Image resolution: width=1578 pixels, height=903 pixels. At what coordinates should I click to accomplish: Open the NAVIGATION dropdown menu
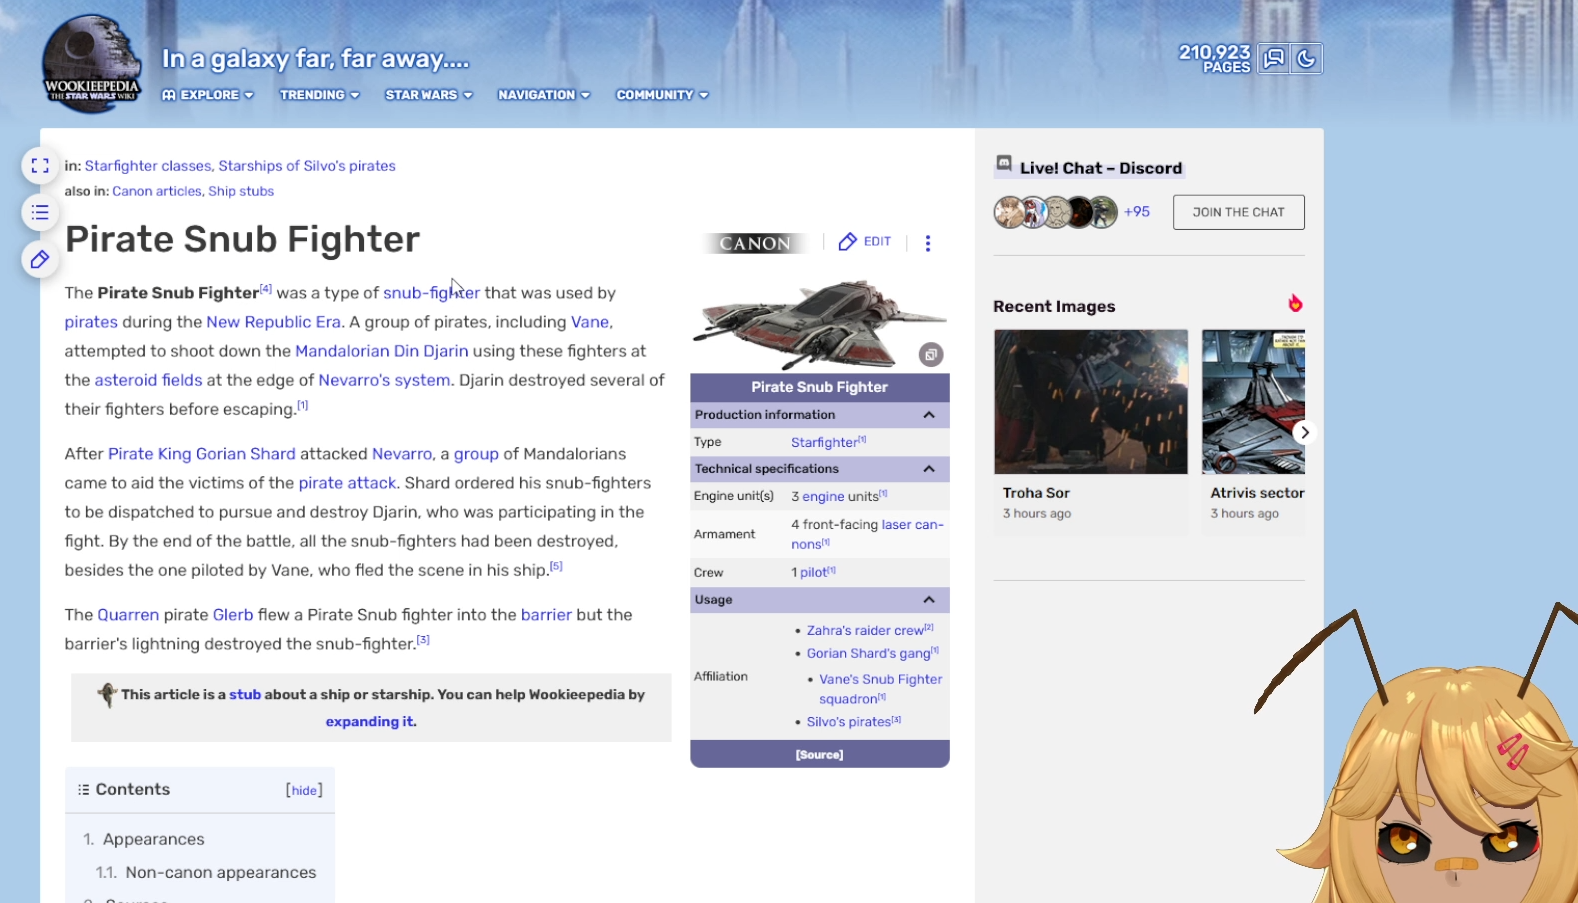544,95
